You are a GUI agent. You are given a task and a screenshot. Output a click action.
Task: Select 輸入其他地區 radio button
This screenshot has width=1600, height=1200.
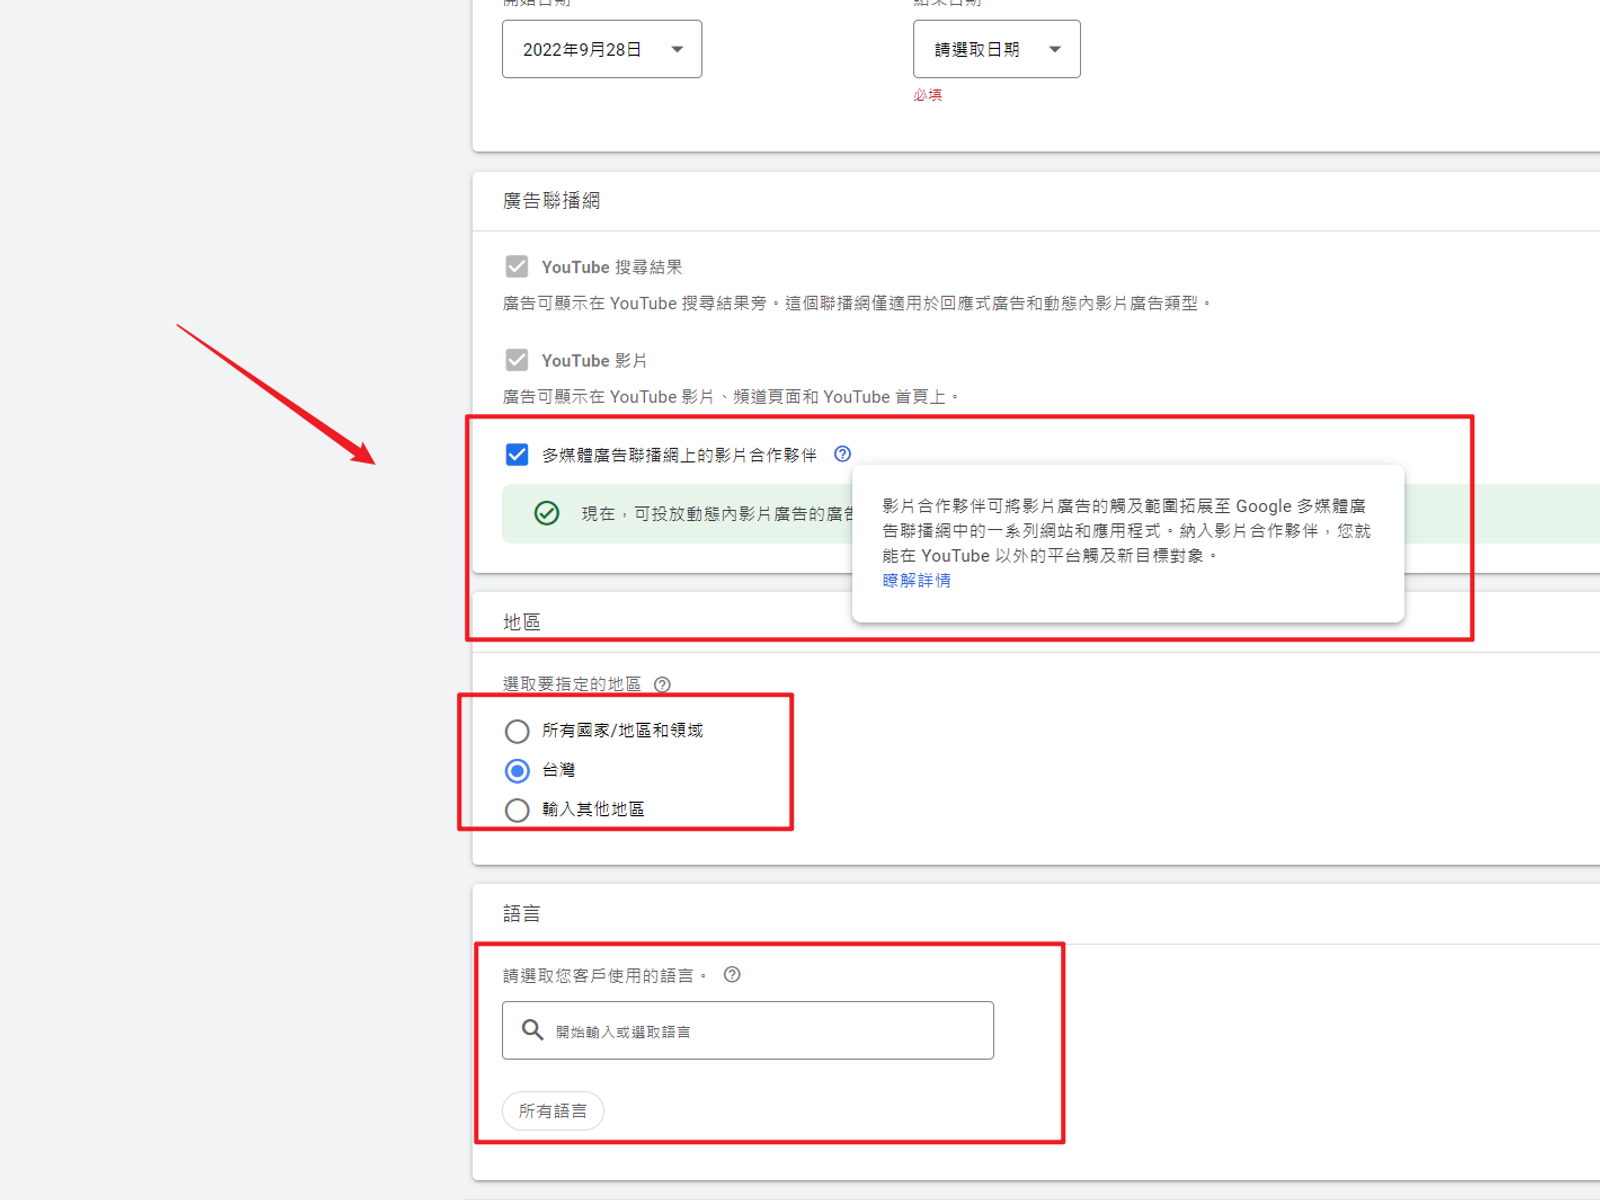click(x=517, y=810)
